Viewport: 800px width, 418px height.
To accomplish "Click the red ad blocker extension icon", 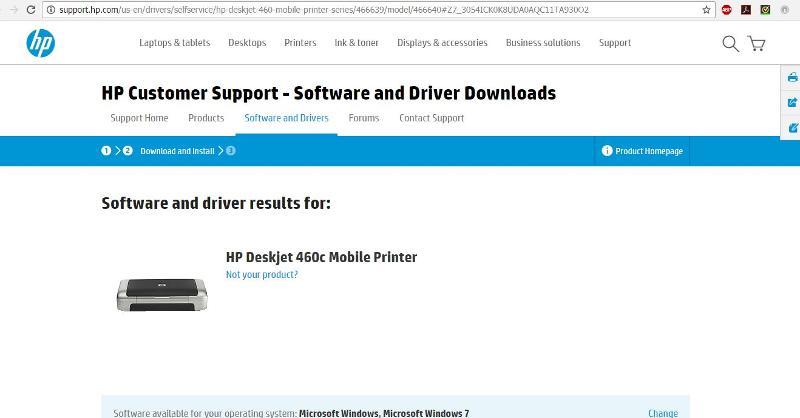I will tap(727, 9).
